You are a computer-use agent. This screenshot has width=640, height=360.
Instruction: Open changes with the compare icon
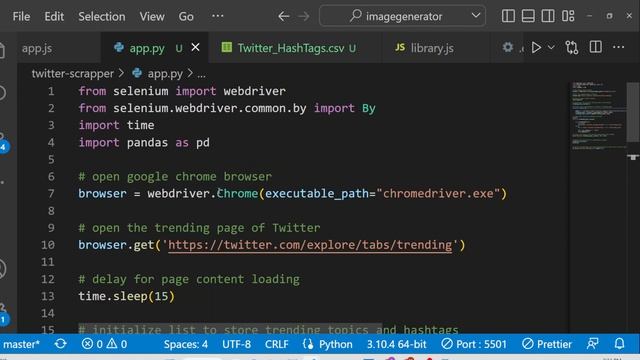(571, 48)
